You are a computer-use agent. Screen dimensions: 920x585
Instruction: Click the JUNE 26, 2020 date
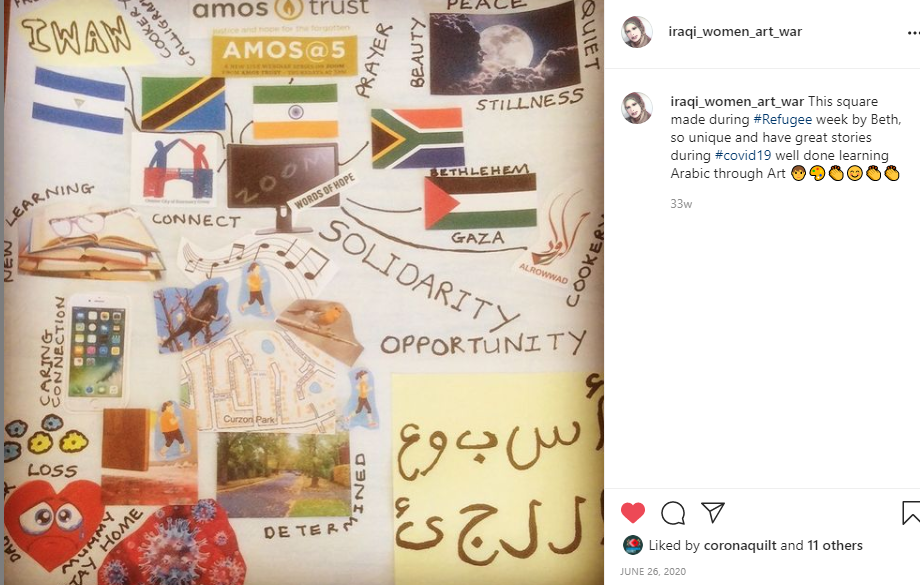click(652, 572)
